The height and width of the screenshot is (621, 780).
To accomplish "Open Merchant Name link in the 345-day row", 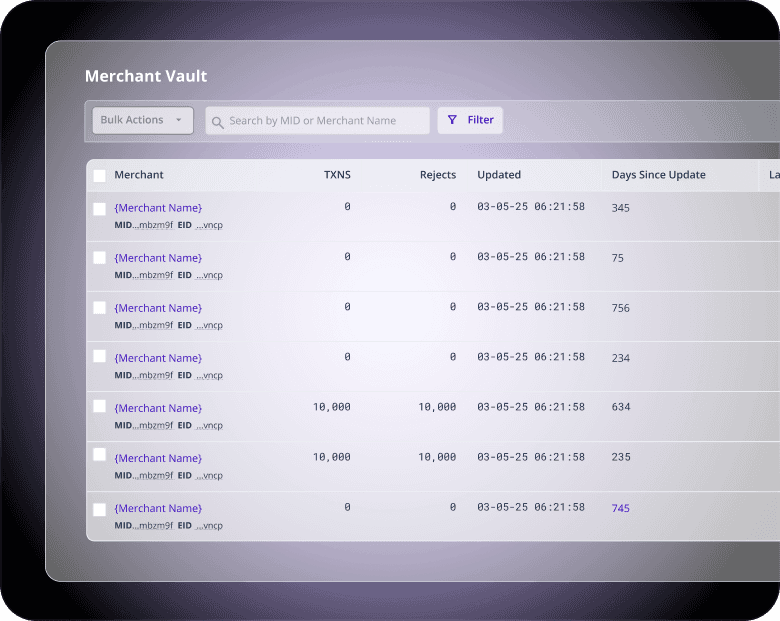I will [158, 208].
